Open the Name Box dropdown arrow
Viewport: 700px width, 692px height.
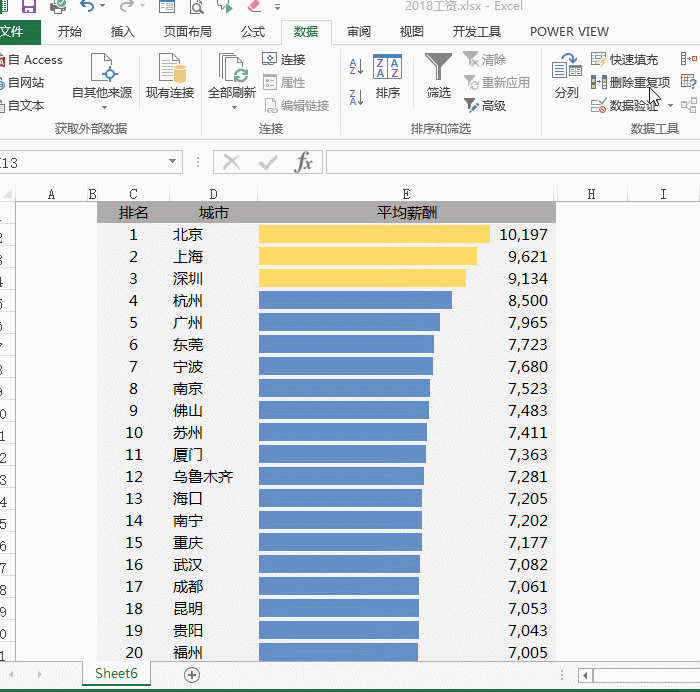(x=173, y=162)
